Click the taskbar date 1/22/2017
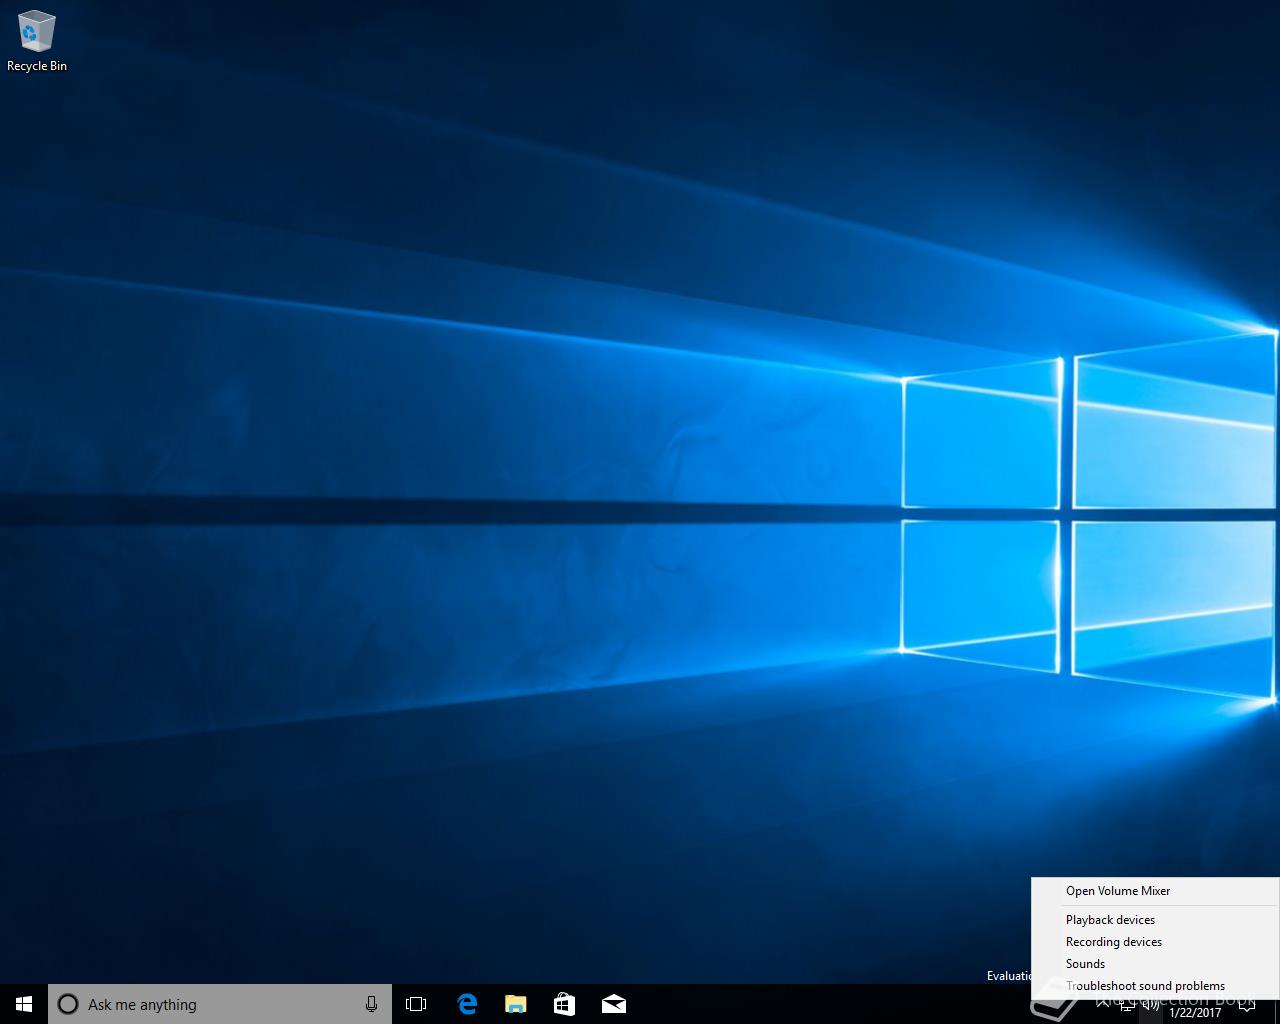Image resolution: width=1280 pixels, height=1024 pixels. 1195,1012
